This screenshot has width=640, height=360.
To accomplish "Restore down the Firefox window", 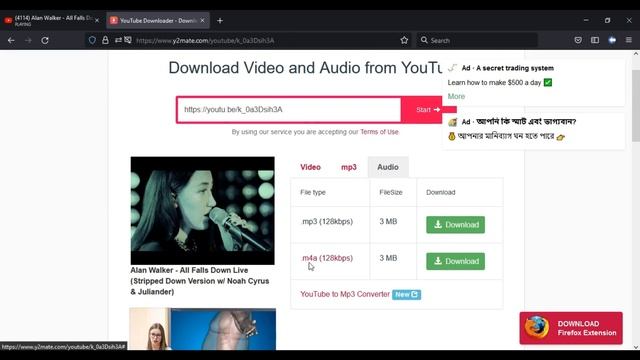I will 607,20.
